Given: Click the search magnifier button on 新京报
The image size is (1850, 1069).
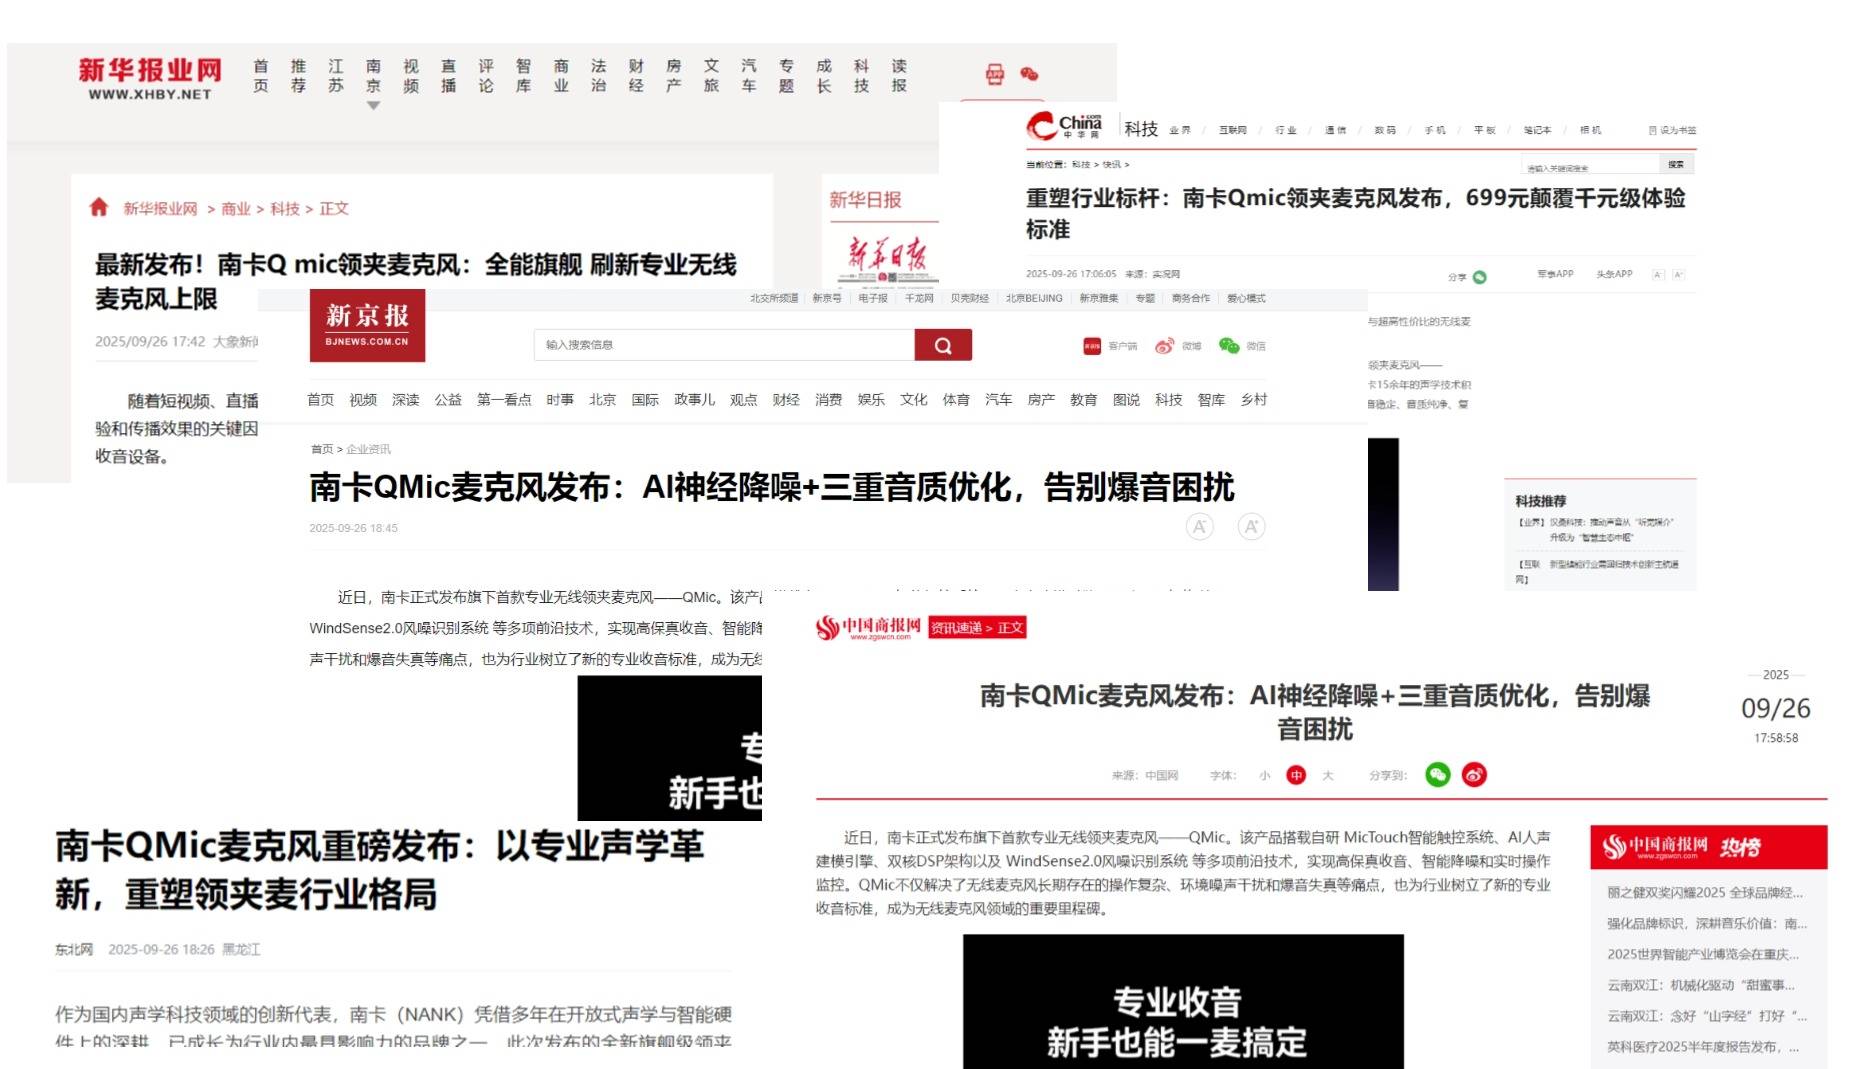Looking at the screenshot, I should (941, 344).
